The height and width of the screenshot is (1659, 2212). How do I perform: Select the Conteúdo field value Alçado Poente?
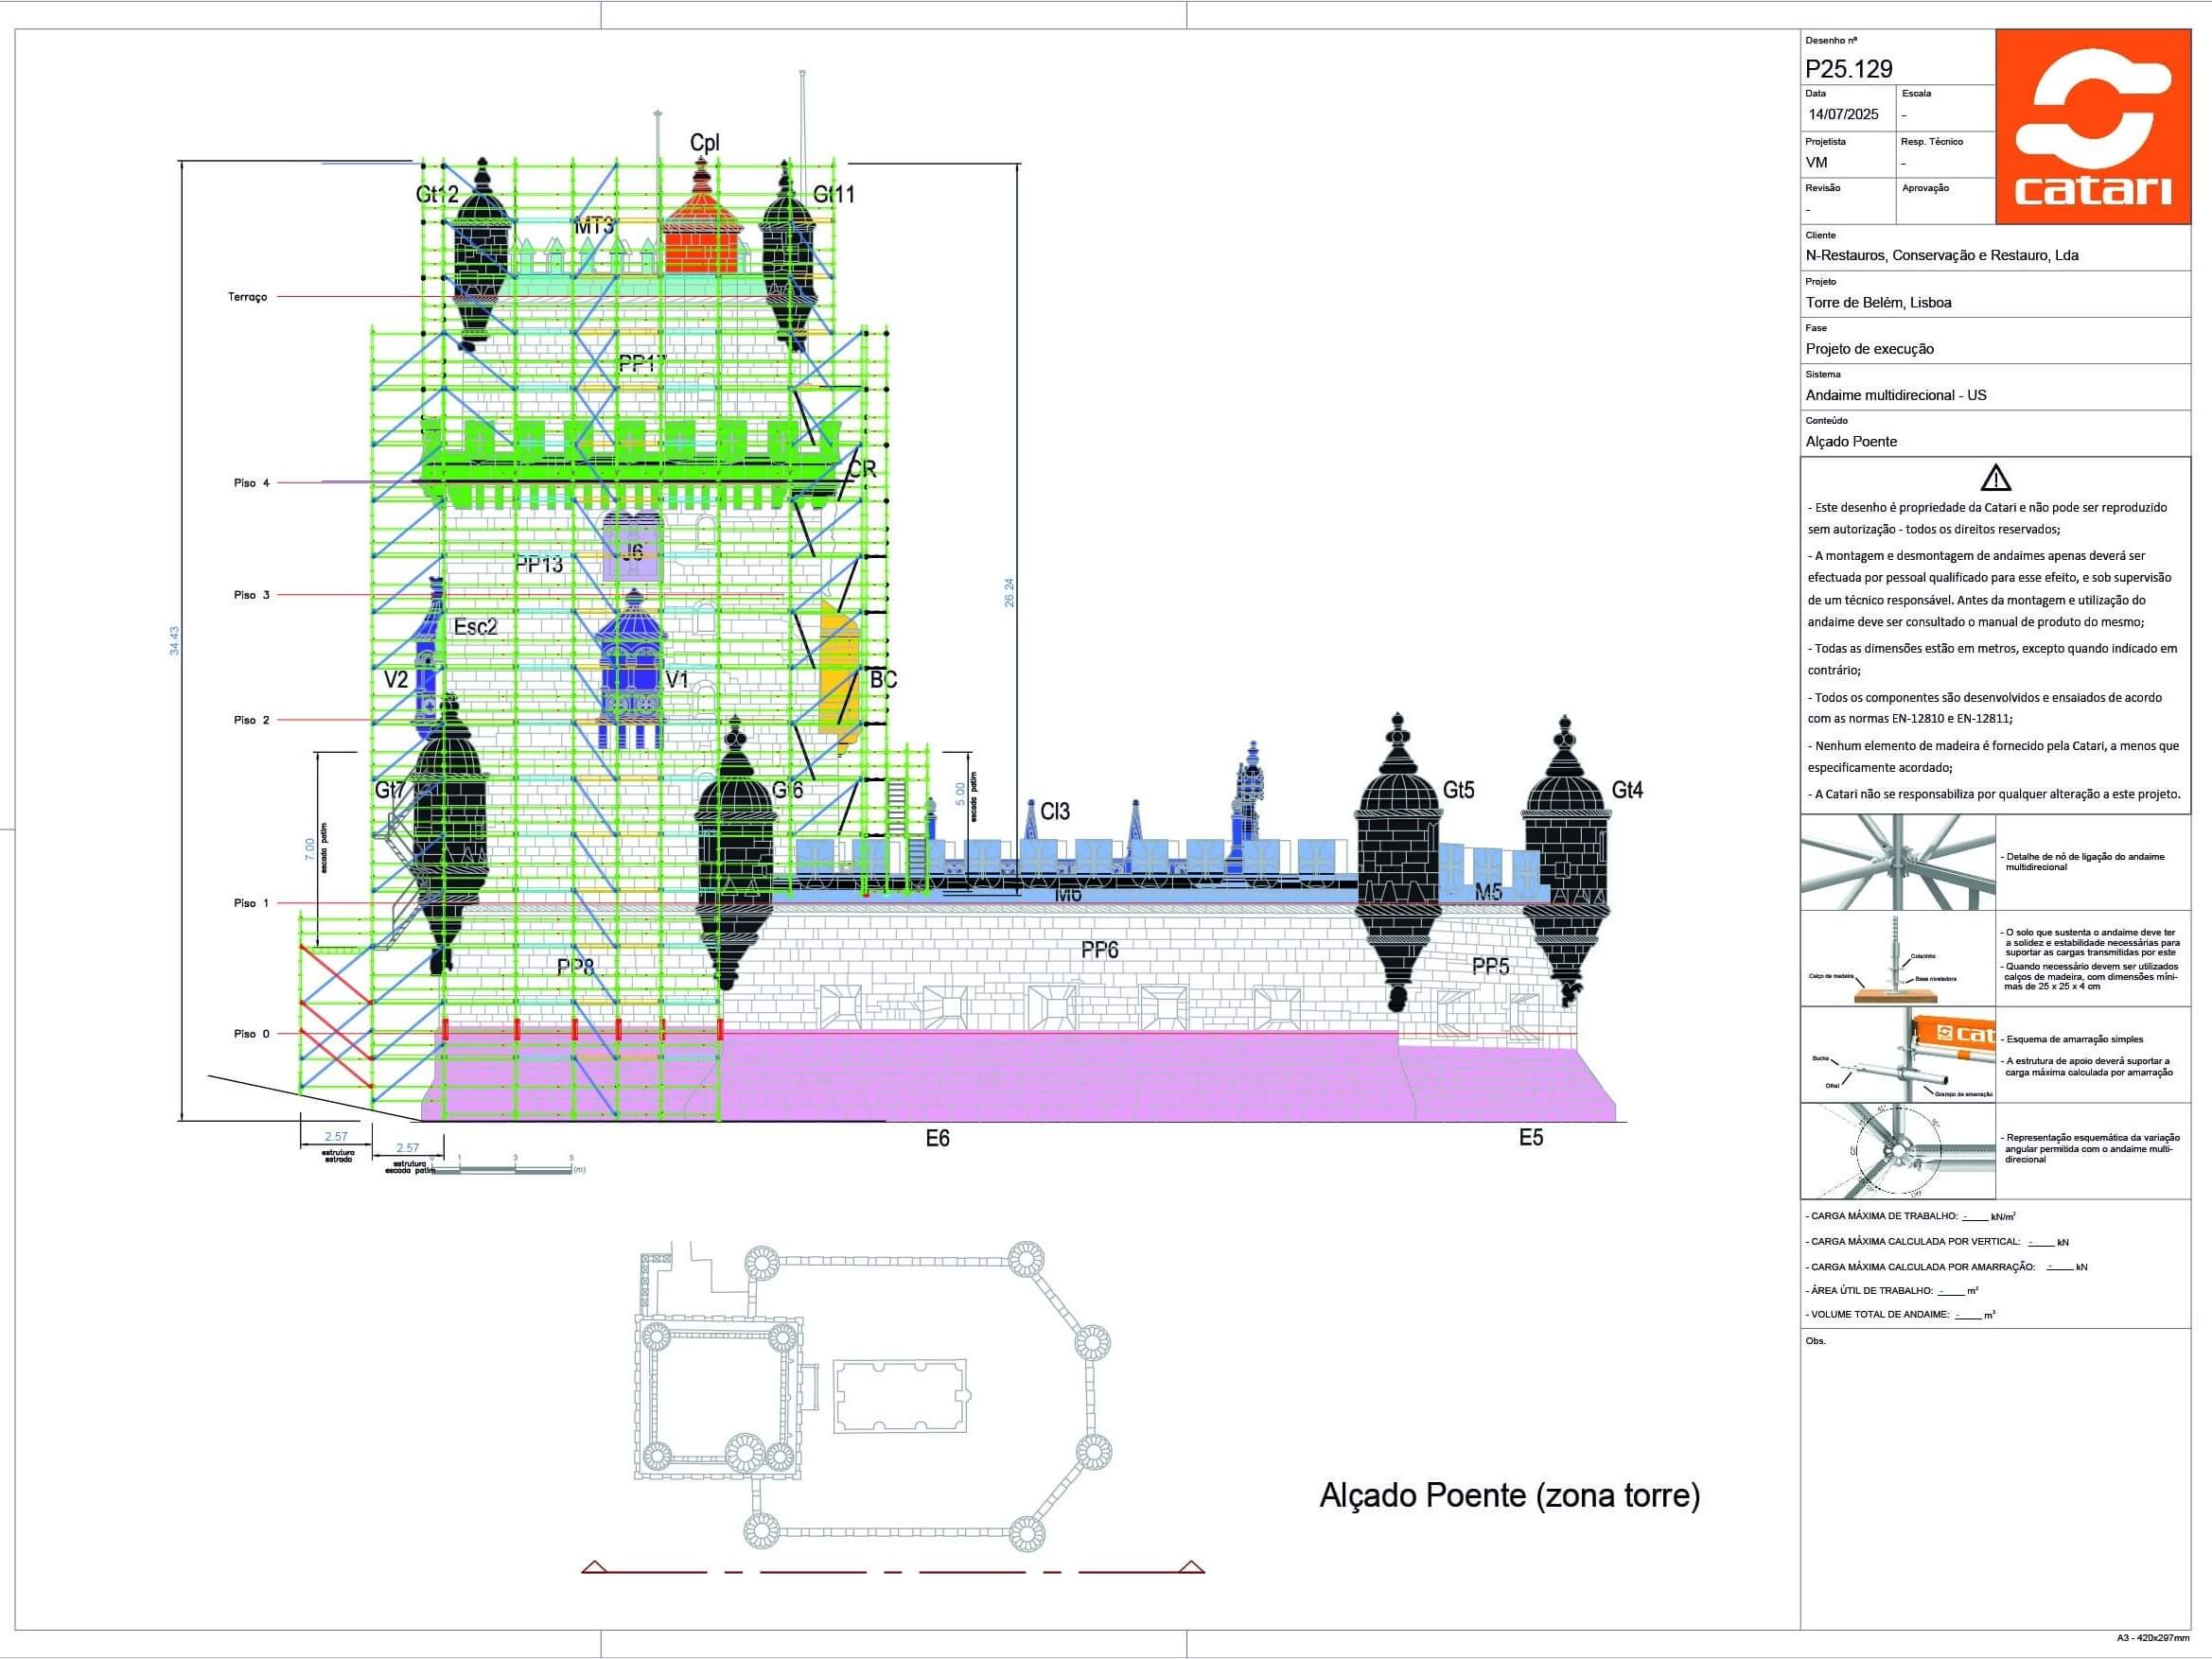click(1851, 441)
